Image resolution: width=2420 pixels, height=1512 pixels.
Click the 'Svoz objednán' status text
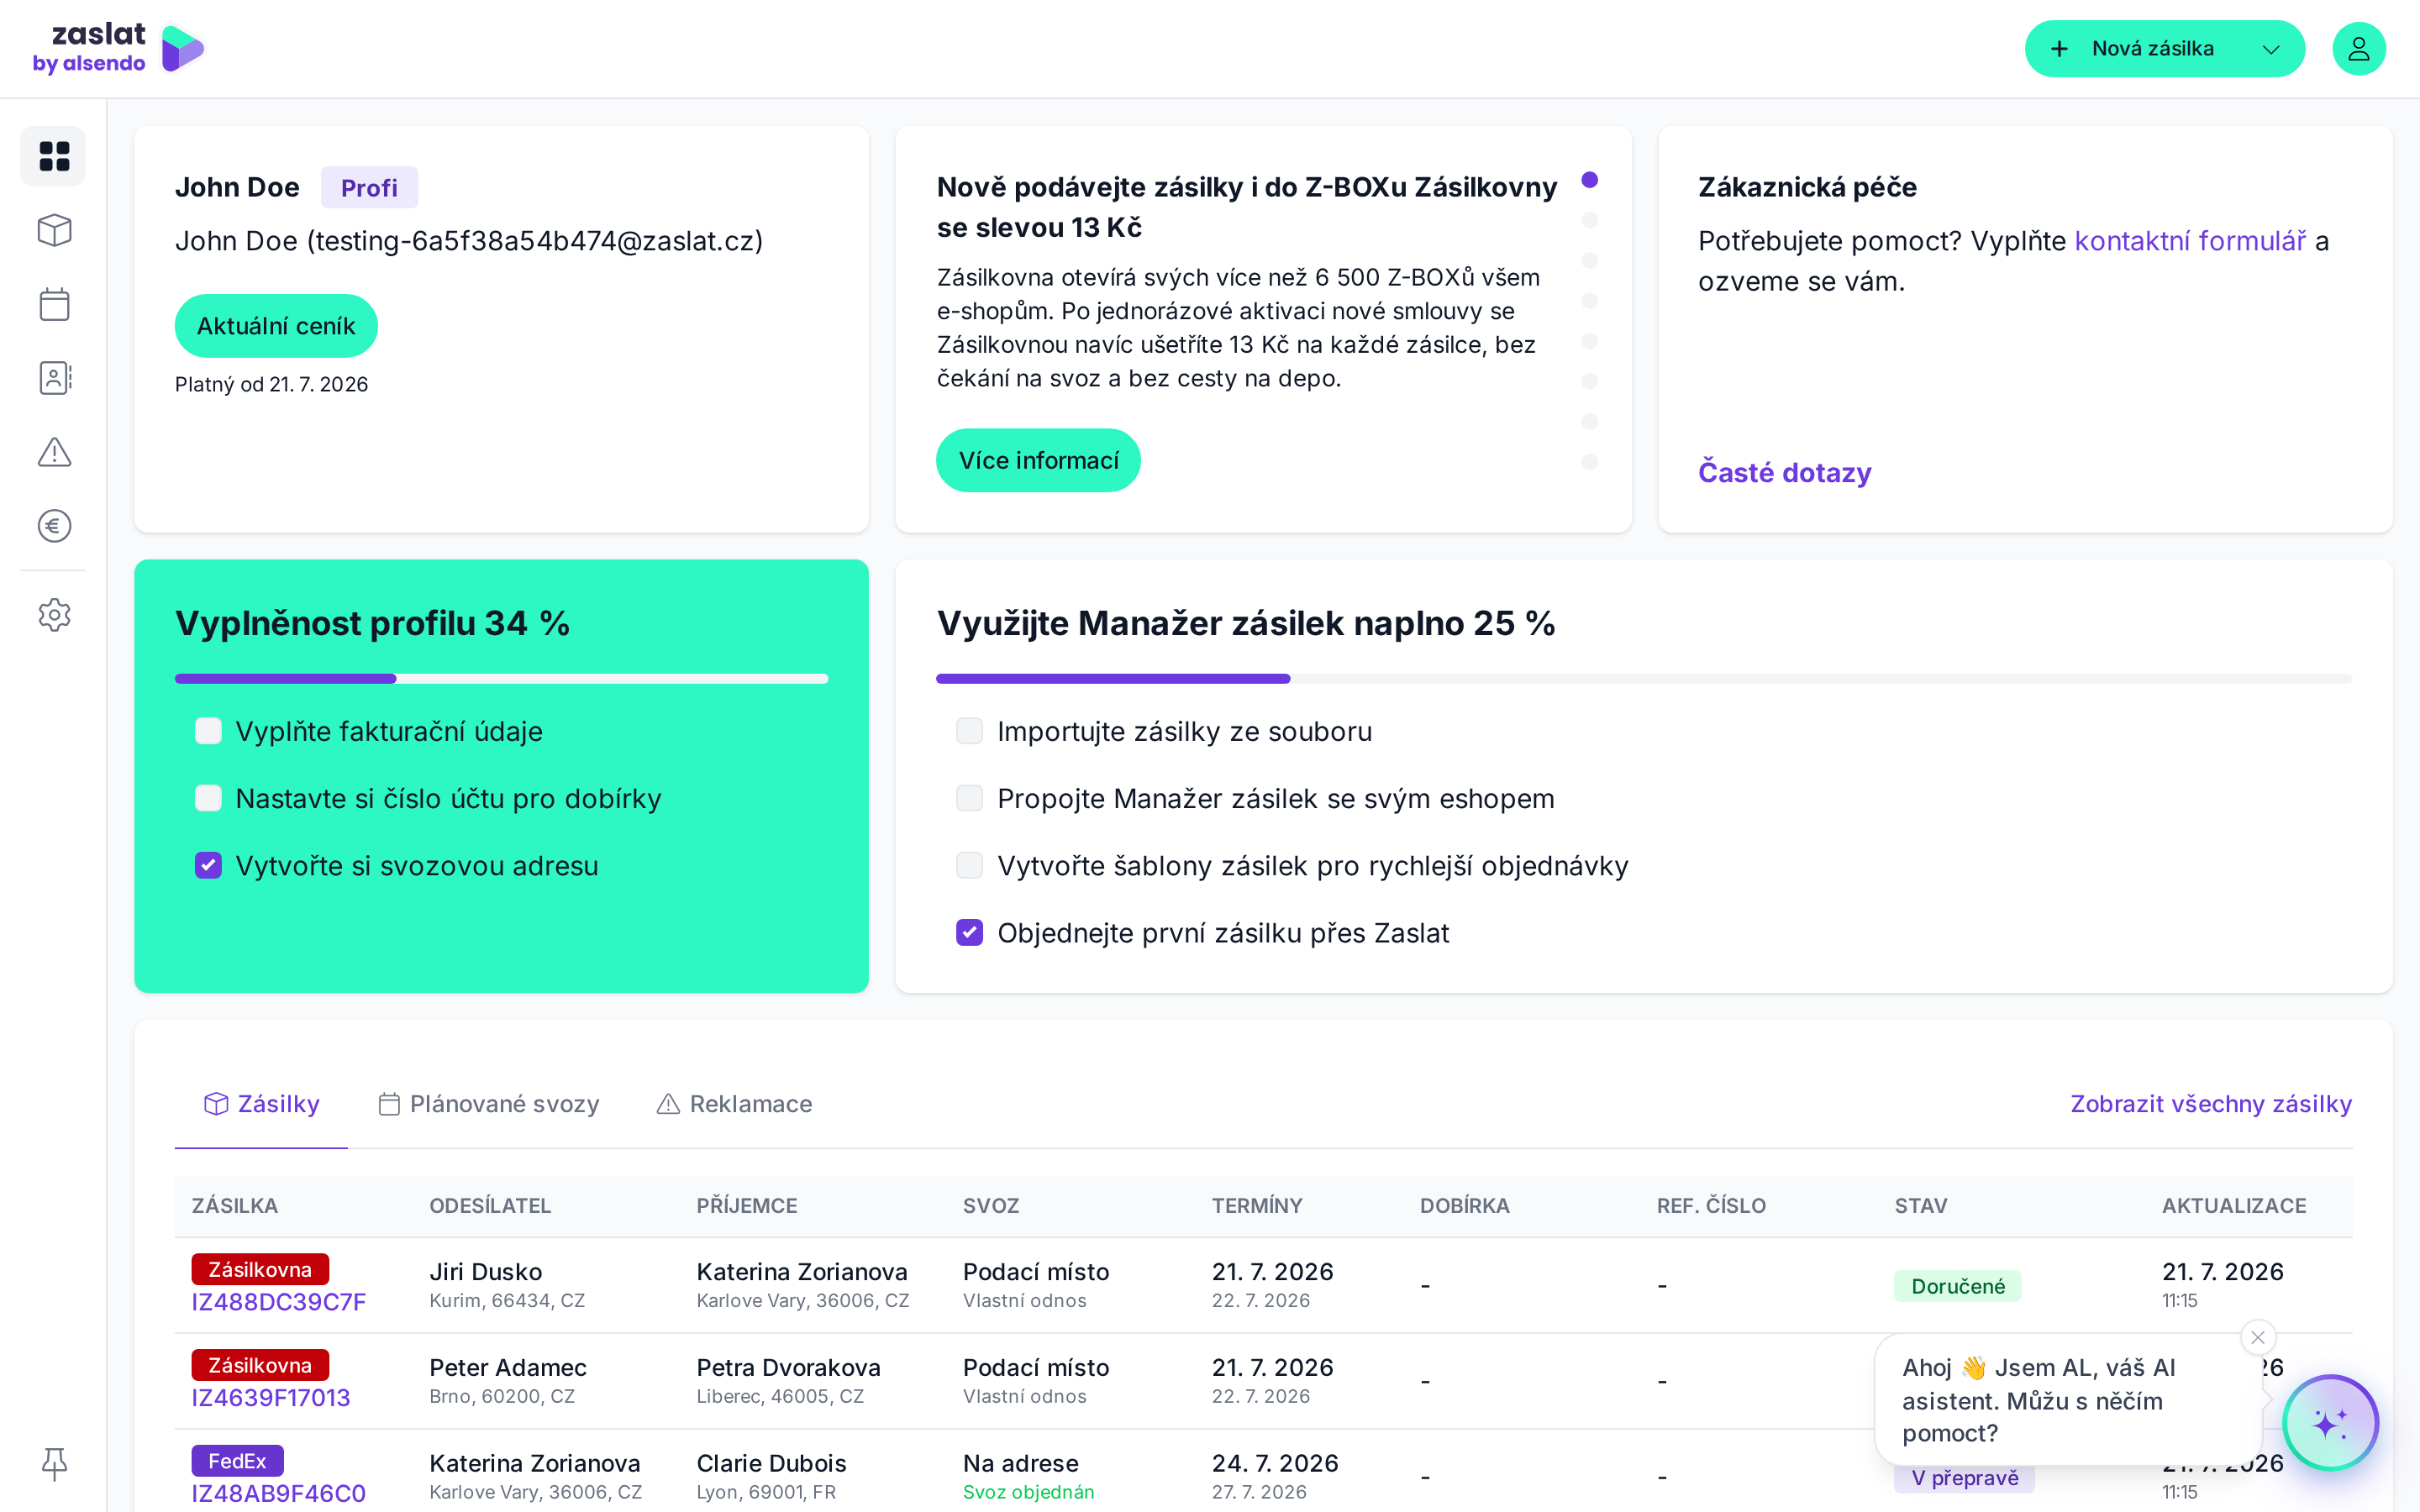pos(1029,1492)
